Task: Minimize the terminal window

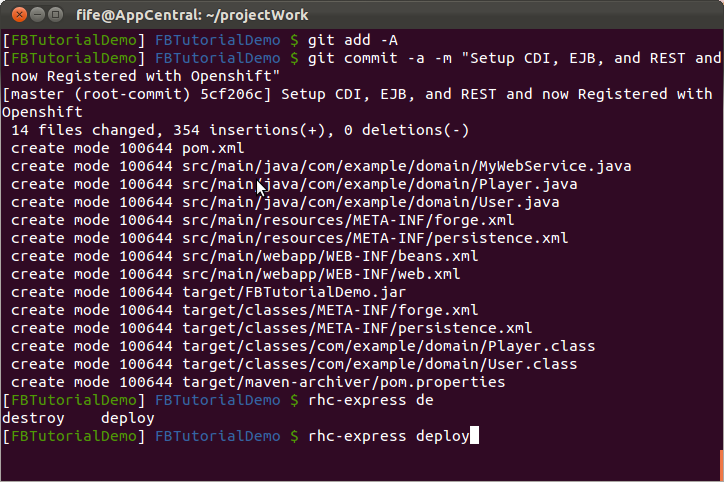Action: click(x=37, y=15)
